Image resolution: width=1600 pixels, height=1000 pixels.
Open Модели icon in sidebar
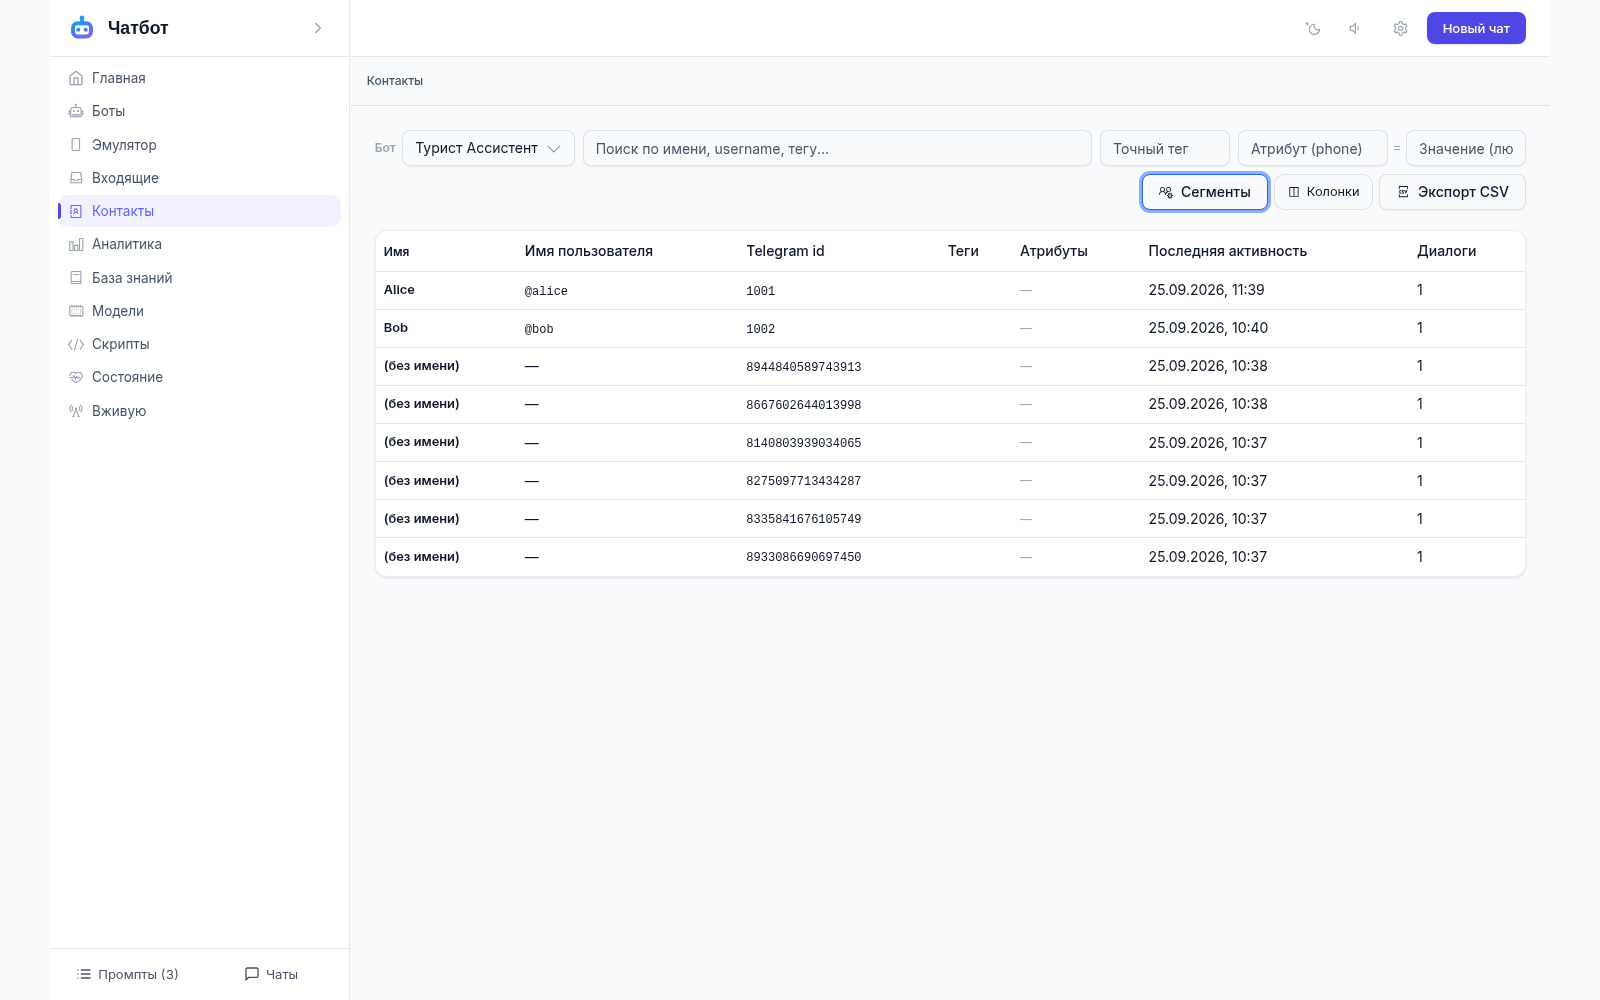point(76,311)
